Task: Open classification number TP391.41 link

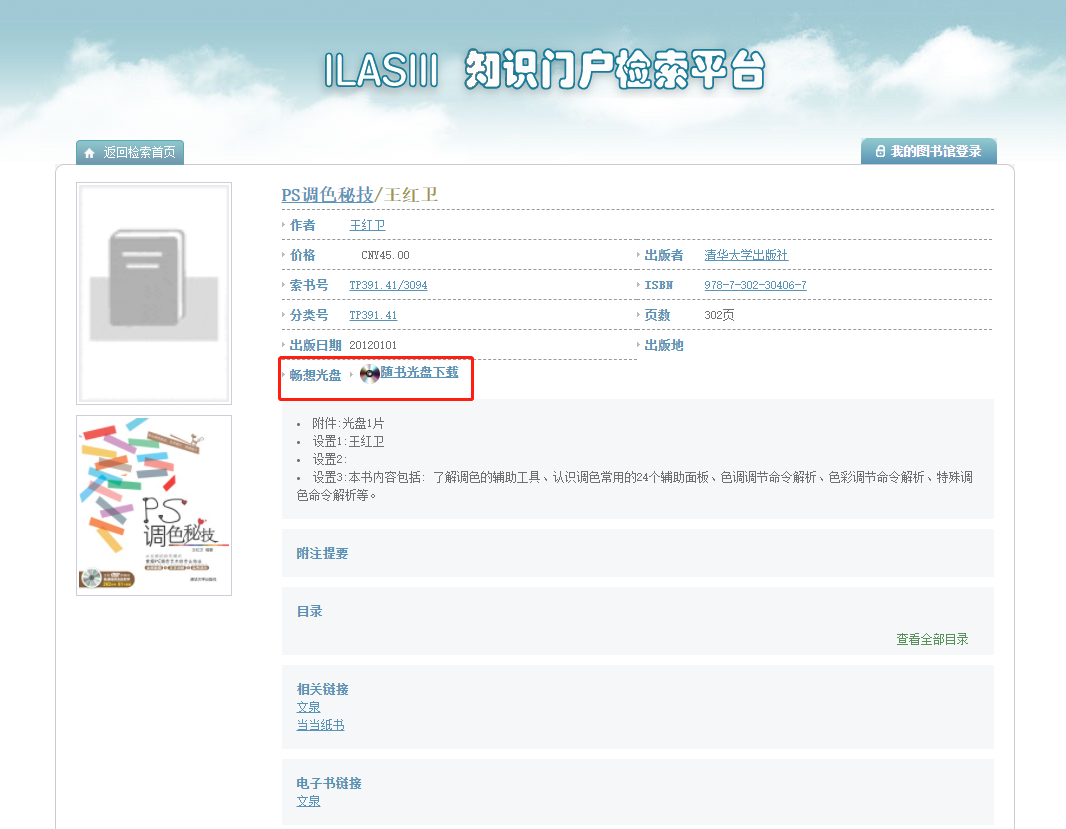Action: [373, 316]
